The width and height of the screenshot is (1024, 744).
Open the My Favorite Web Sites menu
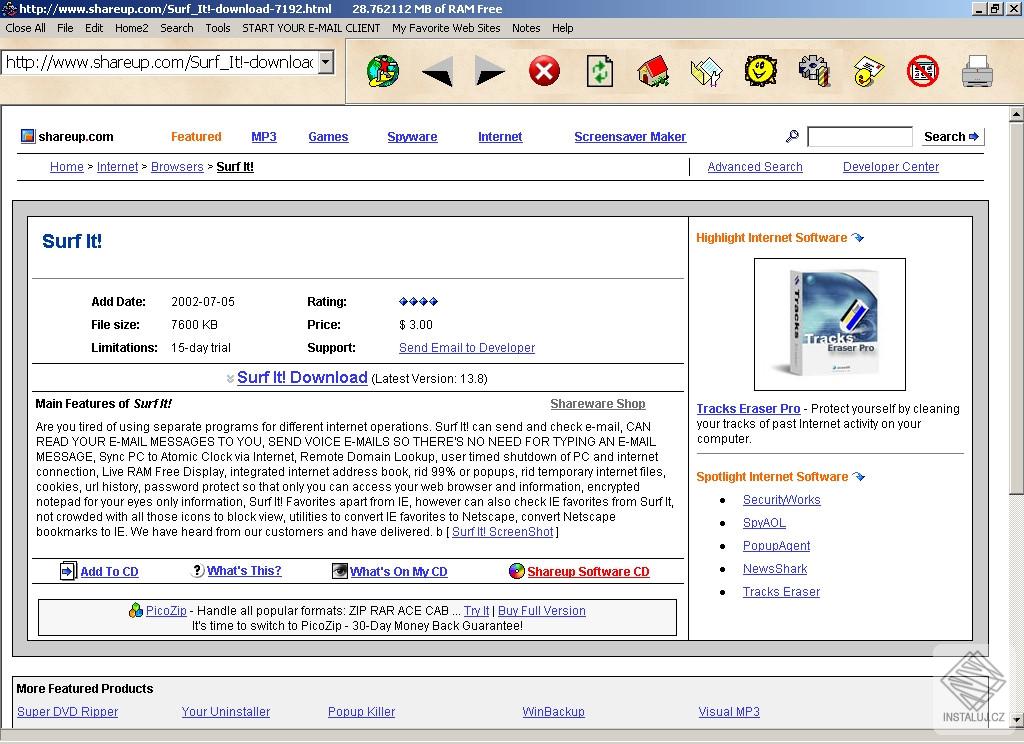(x=446, y=28)
